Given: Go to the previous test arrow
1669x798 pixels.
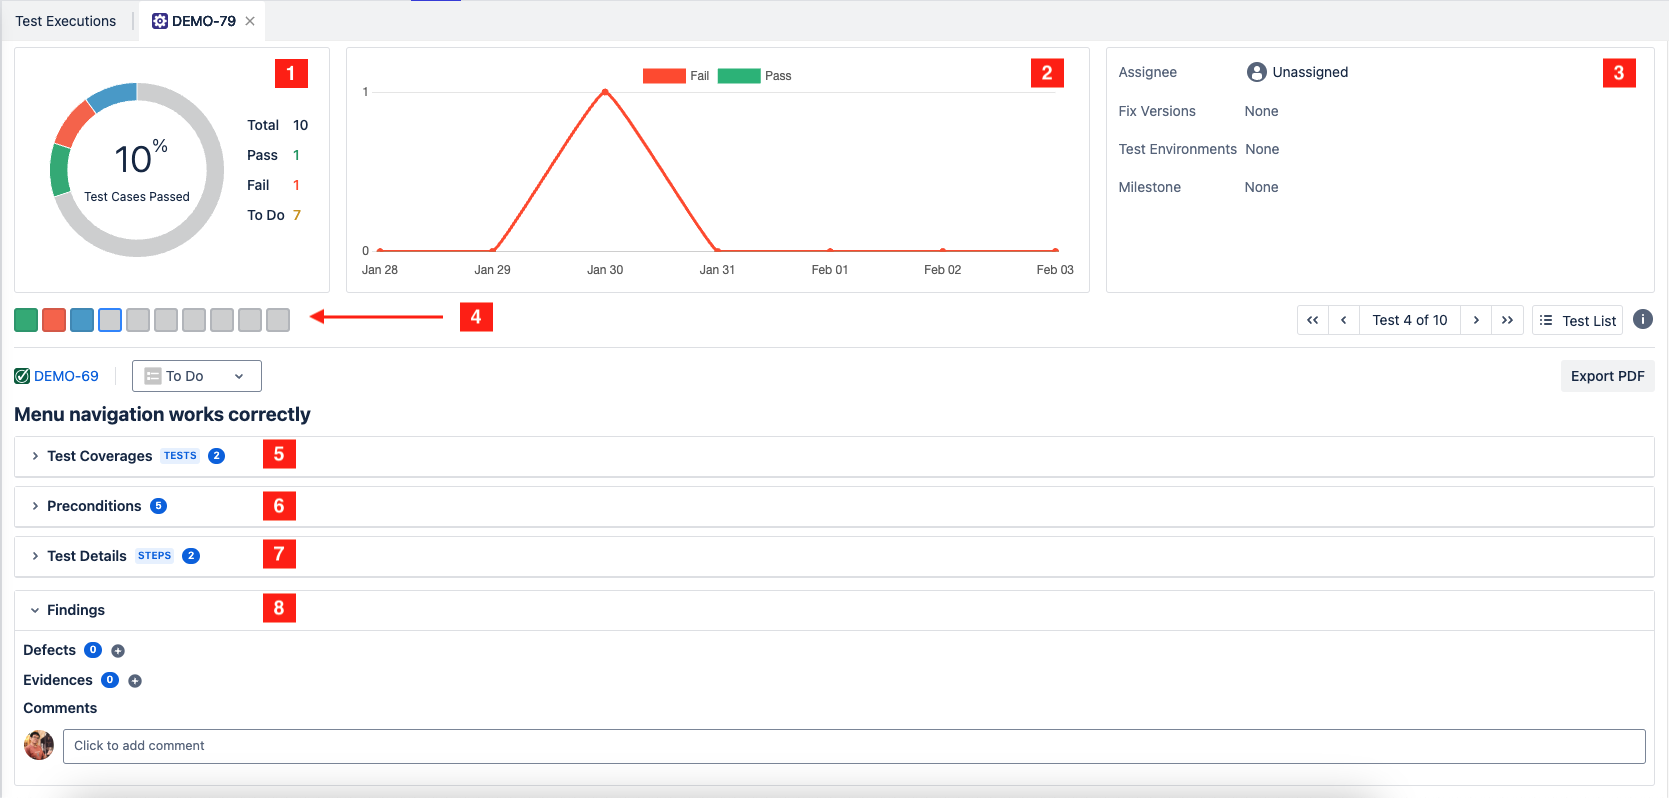Looking at the screenshot, I should click(x=1343, y=320).
